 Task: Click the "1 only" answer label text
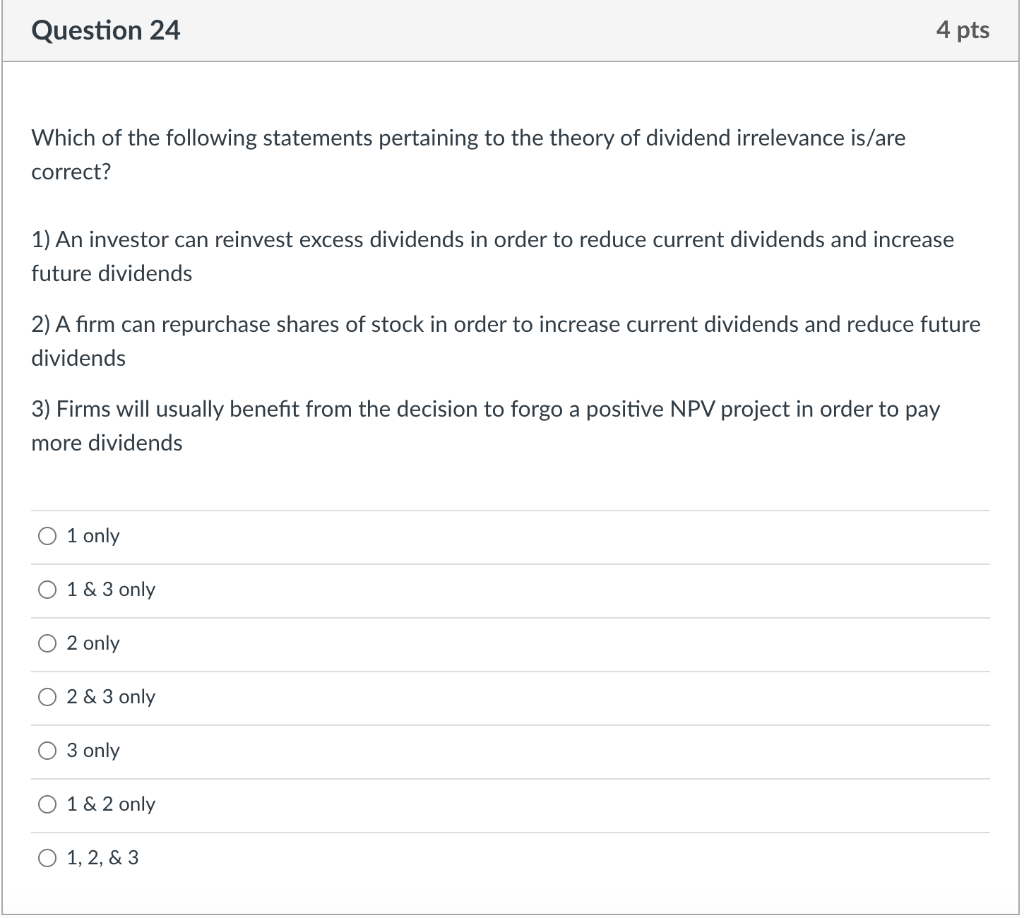coord(93,536)
